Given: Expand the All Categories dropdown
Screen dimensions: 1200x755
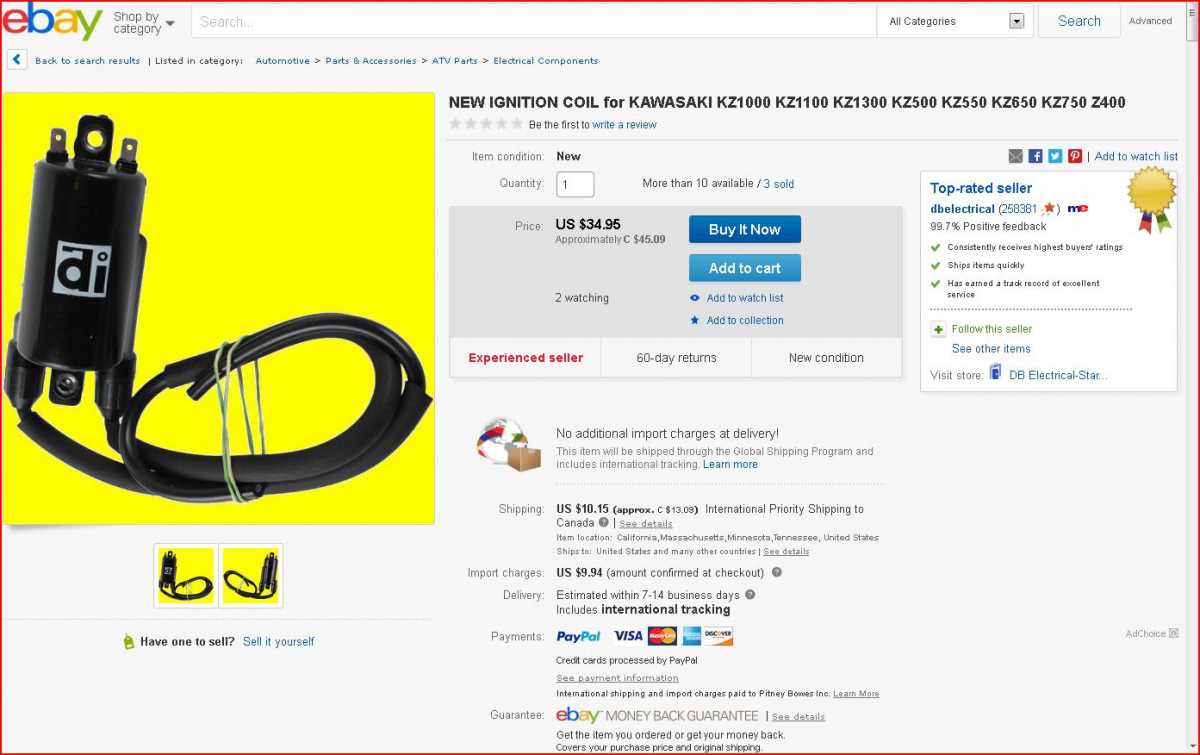Looking at the screenshot, I should point(957,21).
